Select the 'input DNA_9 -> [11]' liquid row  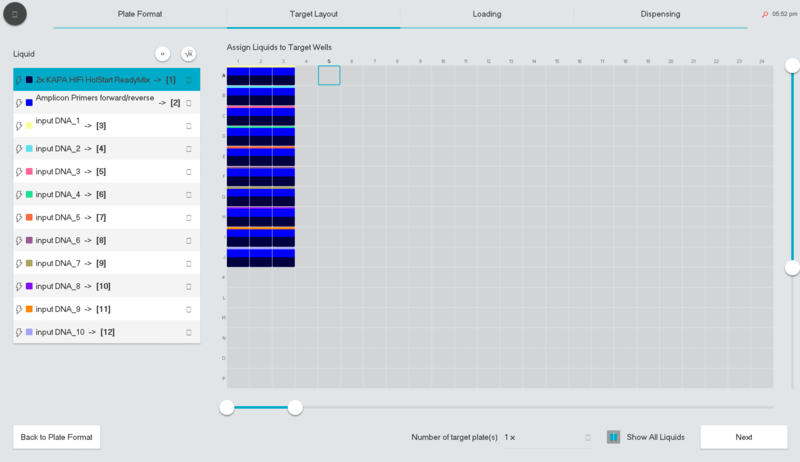coord(107,309)
